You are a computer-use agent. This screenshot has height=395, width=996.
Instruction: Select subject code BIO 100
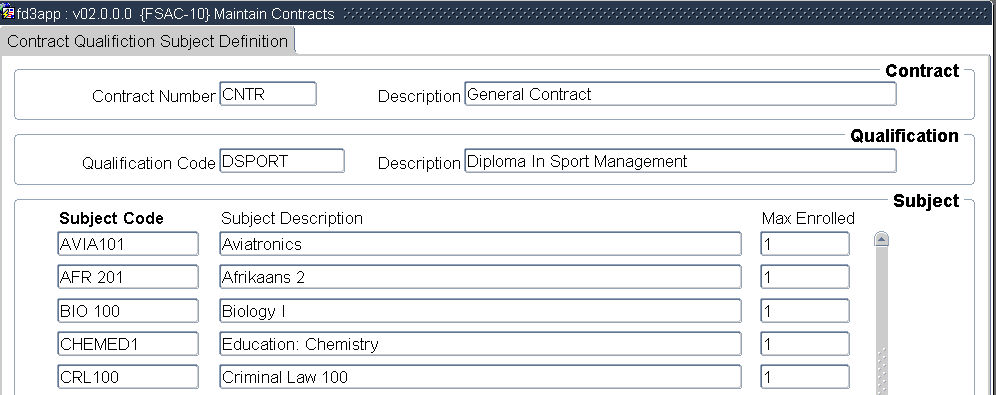tap(128, 311)
